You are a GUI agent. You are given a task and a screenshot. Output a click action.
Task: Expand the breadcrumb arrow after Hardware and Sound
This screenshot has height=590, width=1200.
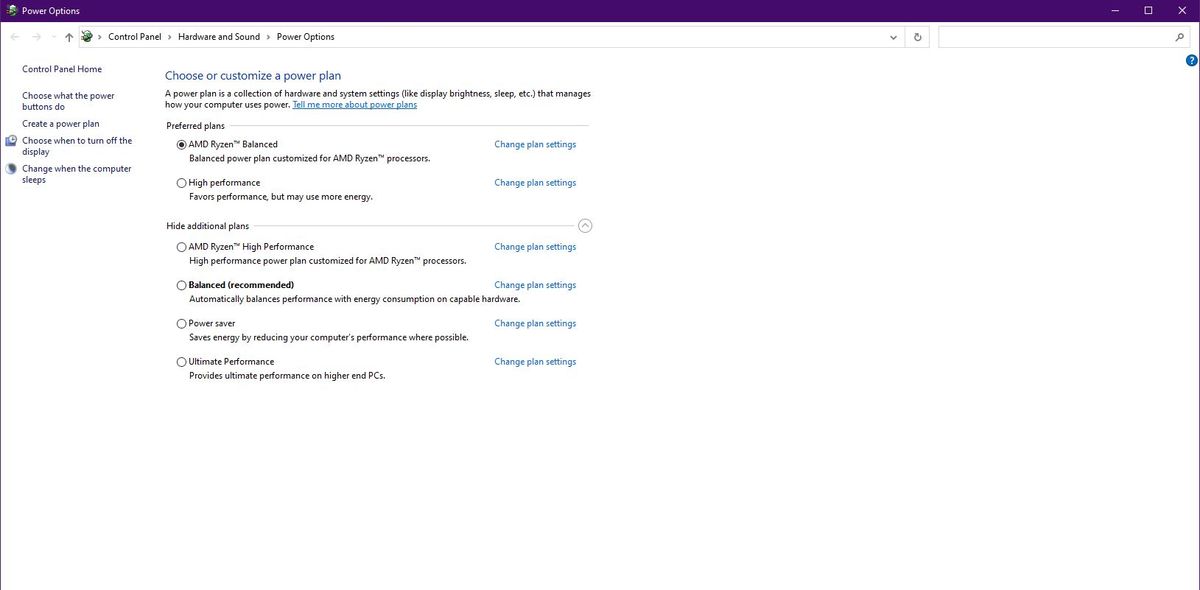tap(266, 36)
